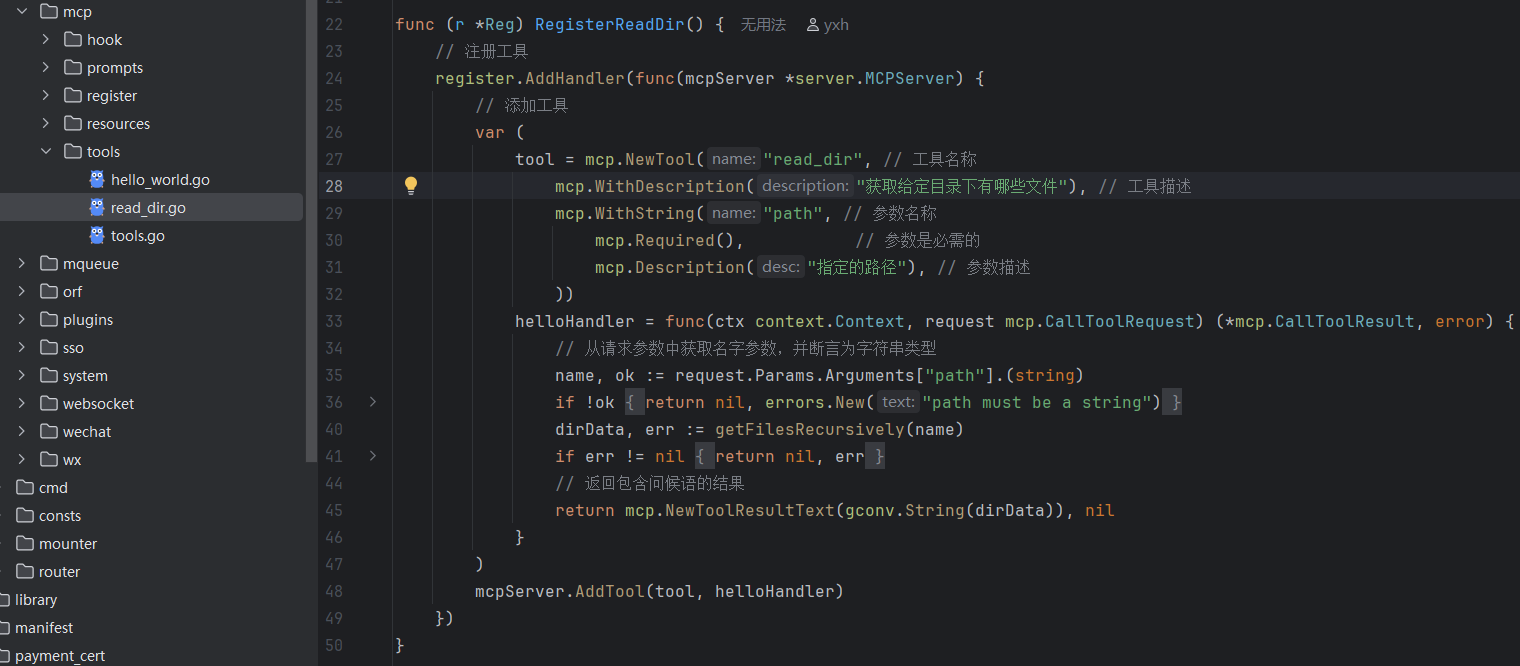Select the plugins folder label

tap(88, 320)
